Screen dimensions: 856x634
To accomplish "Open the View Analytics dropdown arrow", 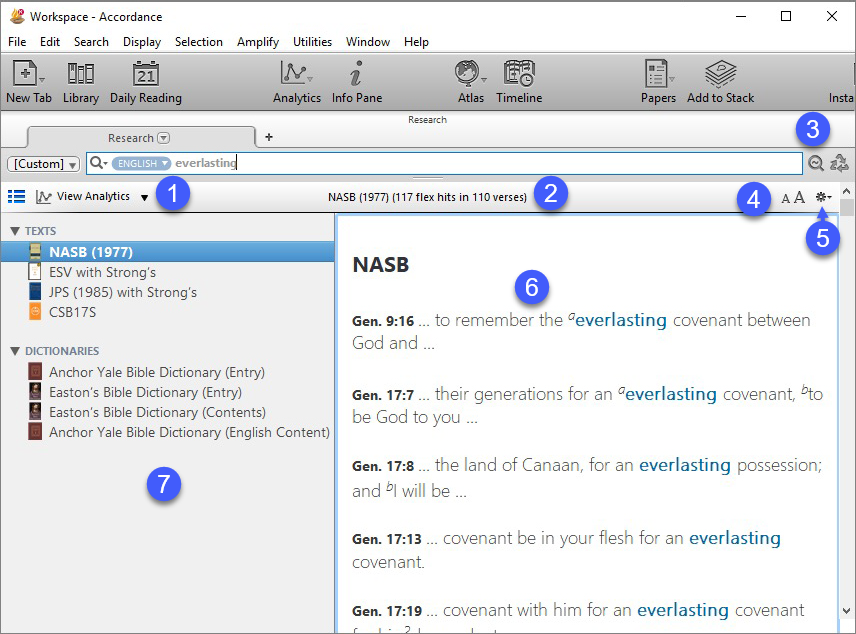I will [144, 198].
